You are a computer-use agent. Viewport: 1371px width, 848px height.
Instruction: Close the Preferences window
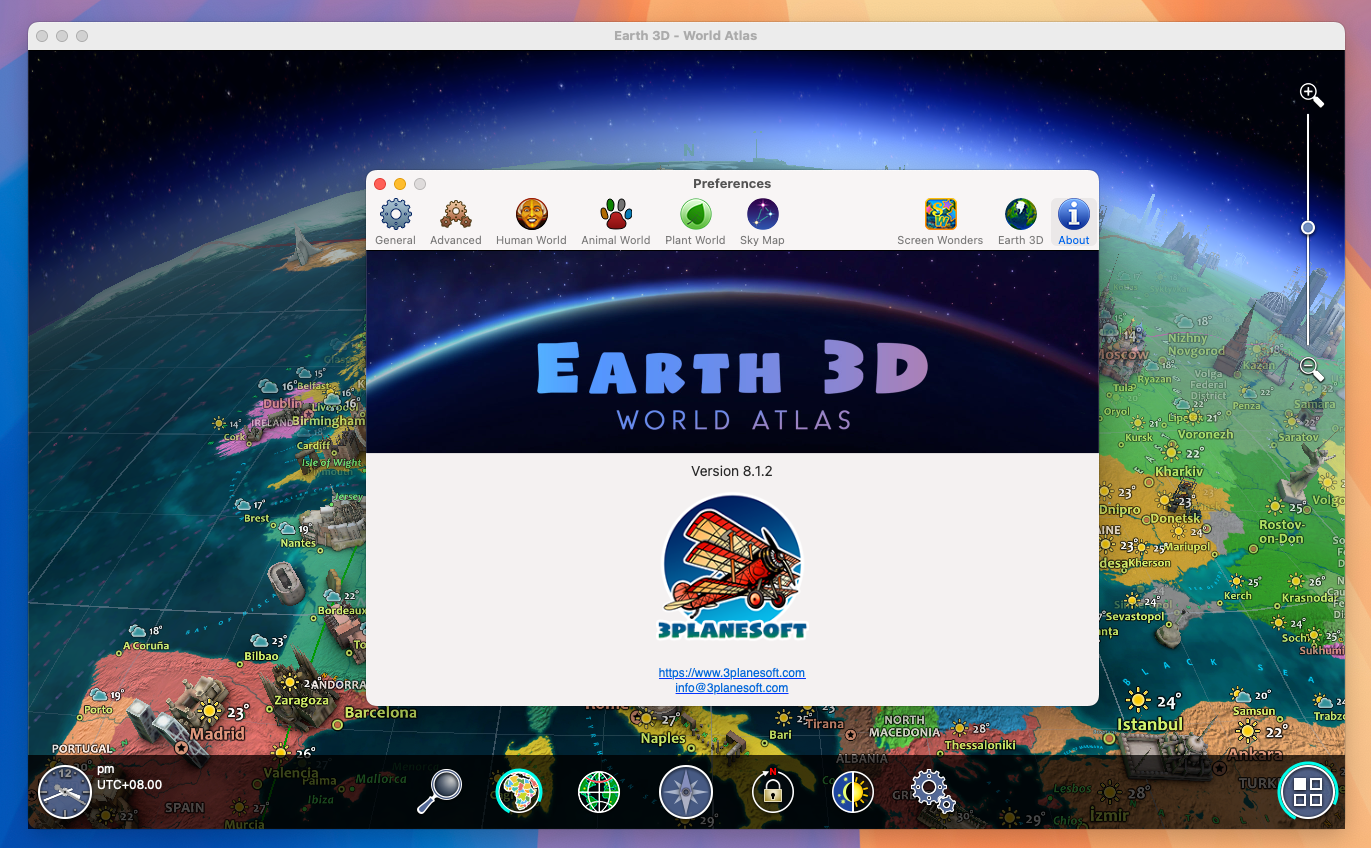click(x=380, y=184)
